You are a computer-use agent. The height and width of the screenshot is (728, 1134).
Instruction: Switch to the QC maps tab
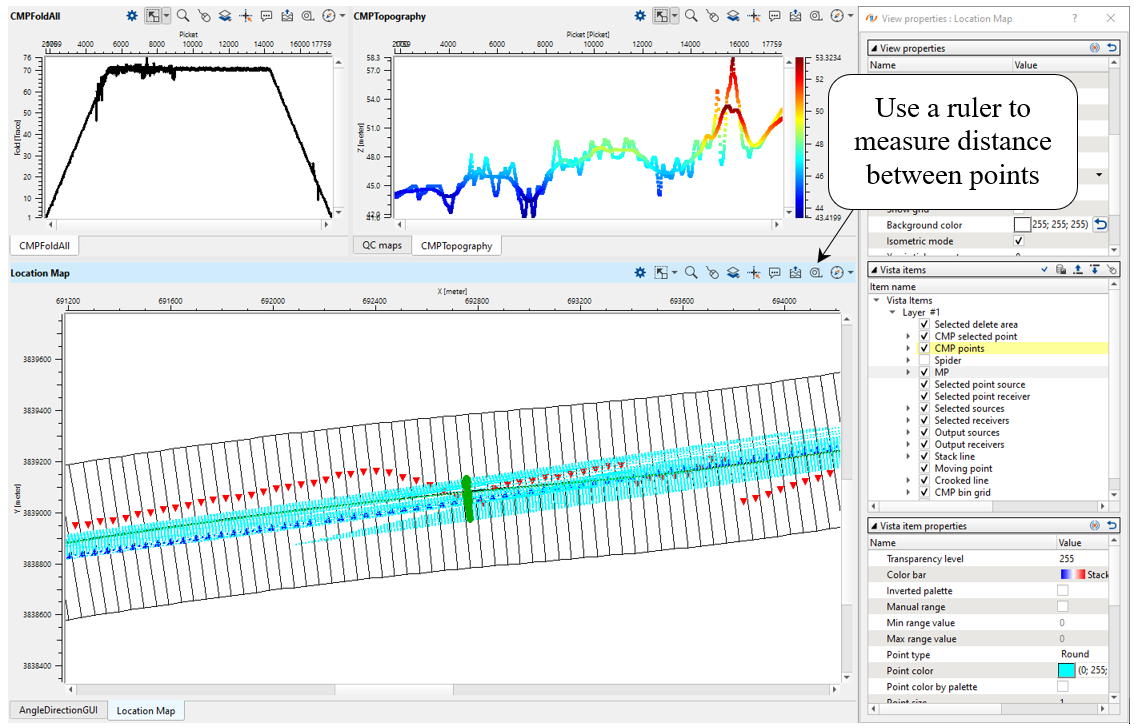(380, 245)
